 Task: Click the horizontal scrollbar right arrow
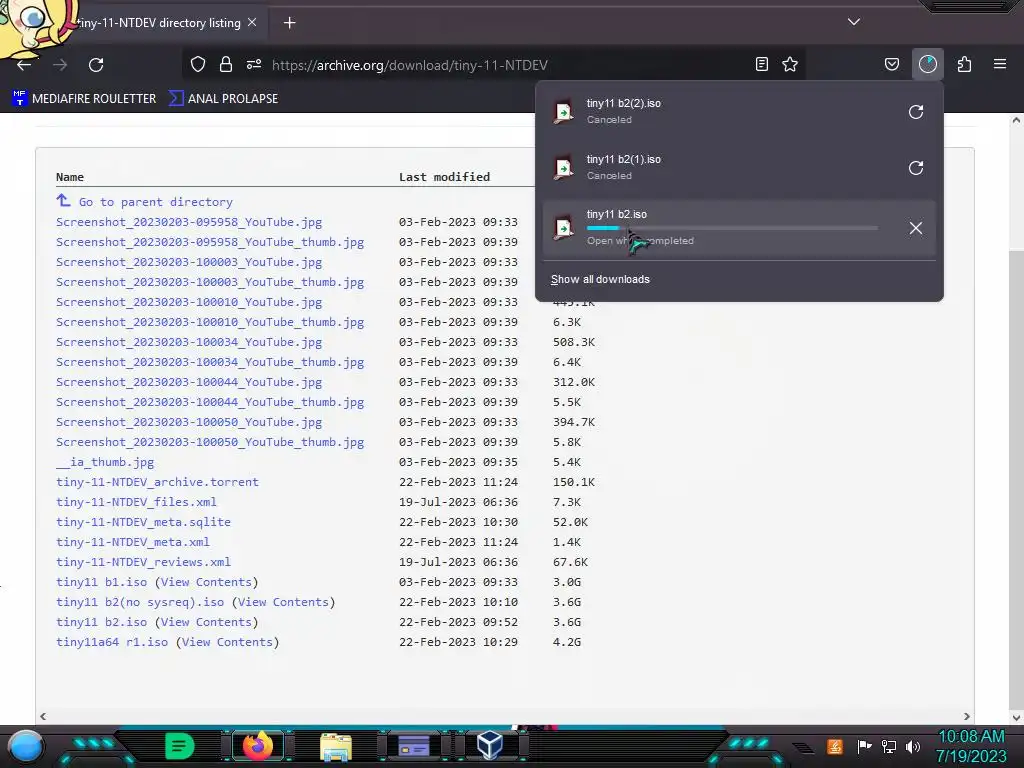tap(967, 716)
